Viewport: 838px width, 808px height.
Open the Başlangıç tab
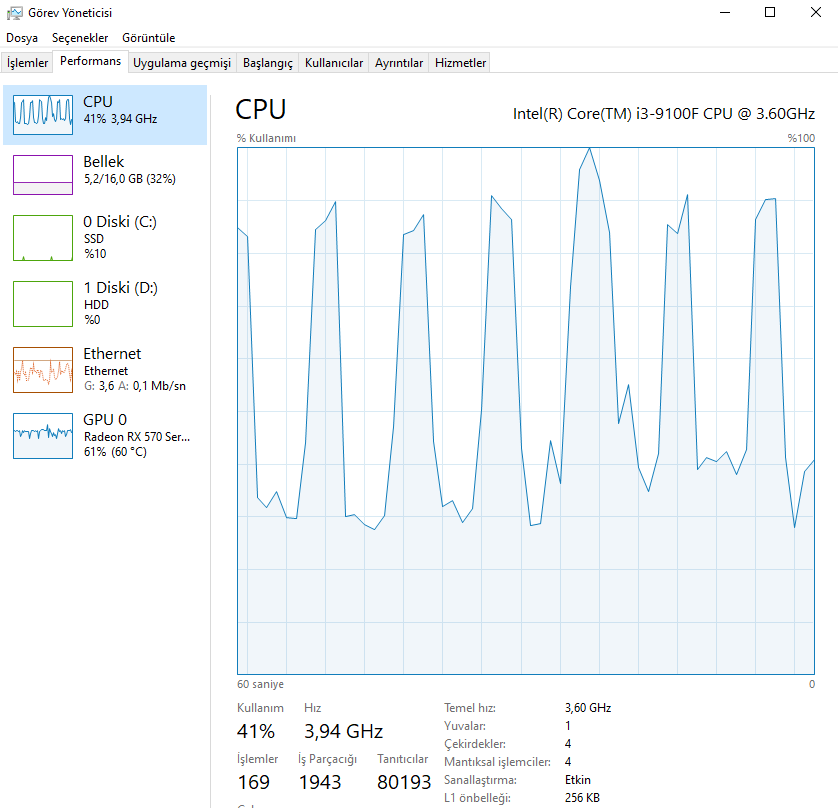268,63
